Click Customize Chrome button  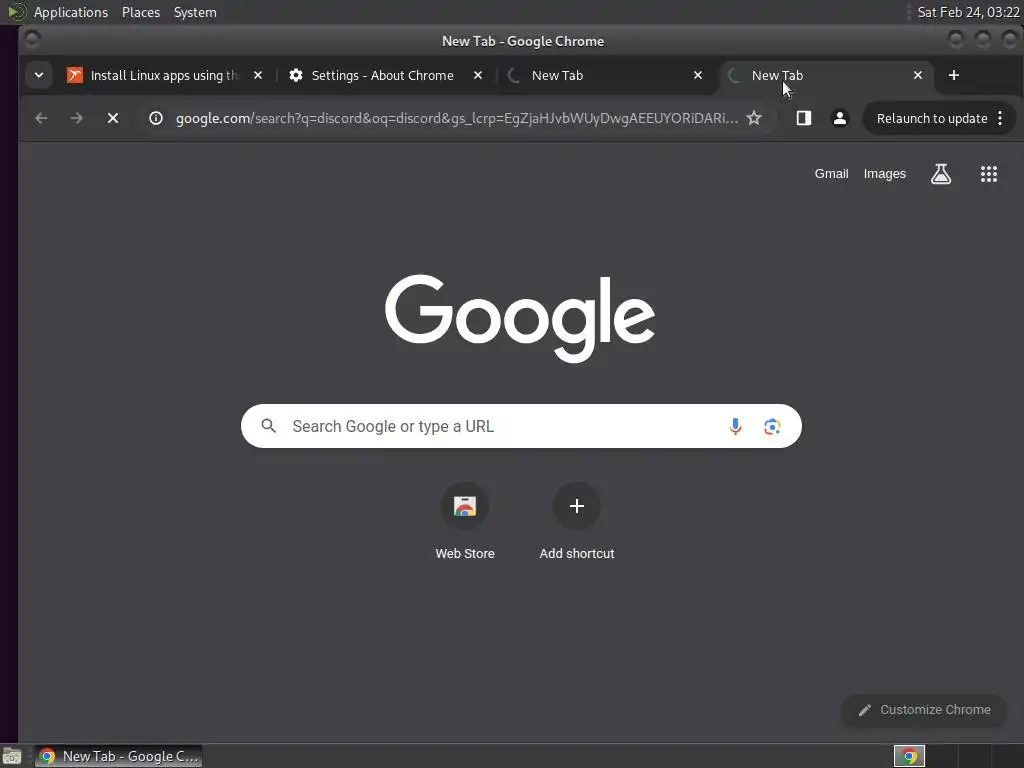[x=924, y=710]
